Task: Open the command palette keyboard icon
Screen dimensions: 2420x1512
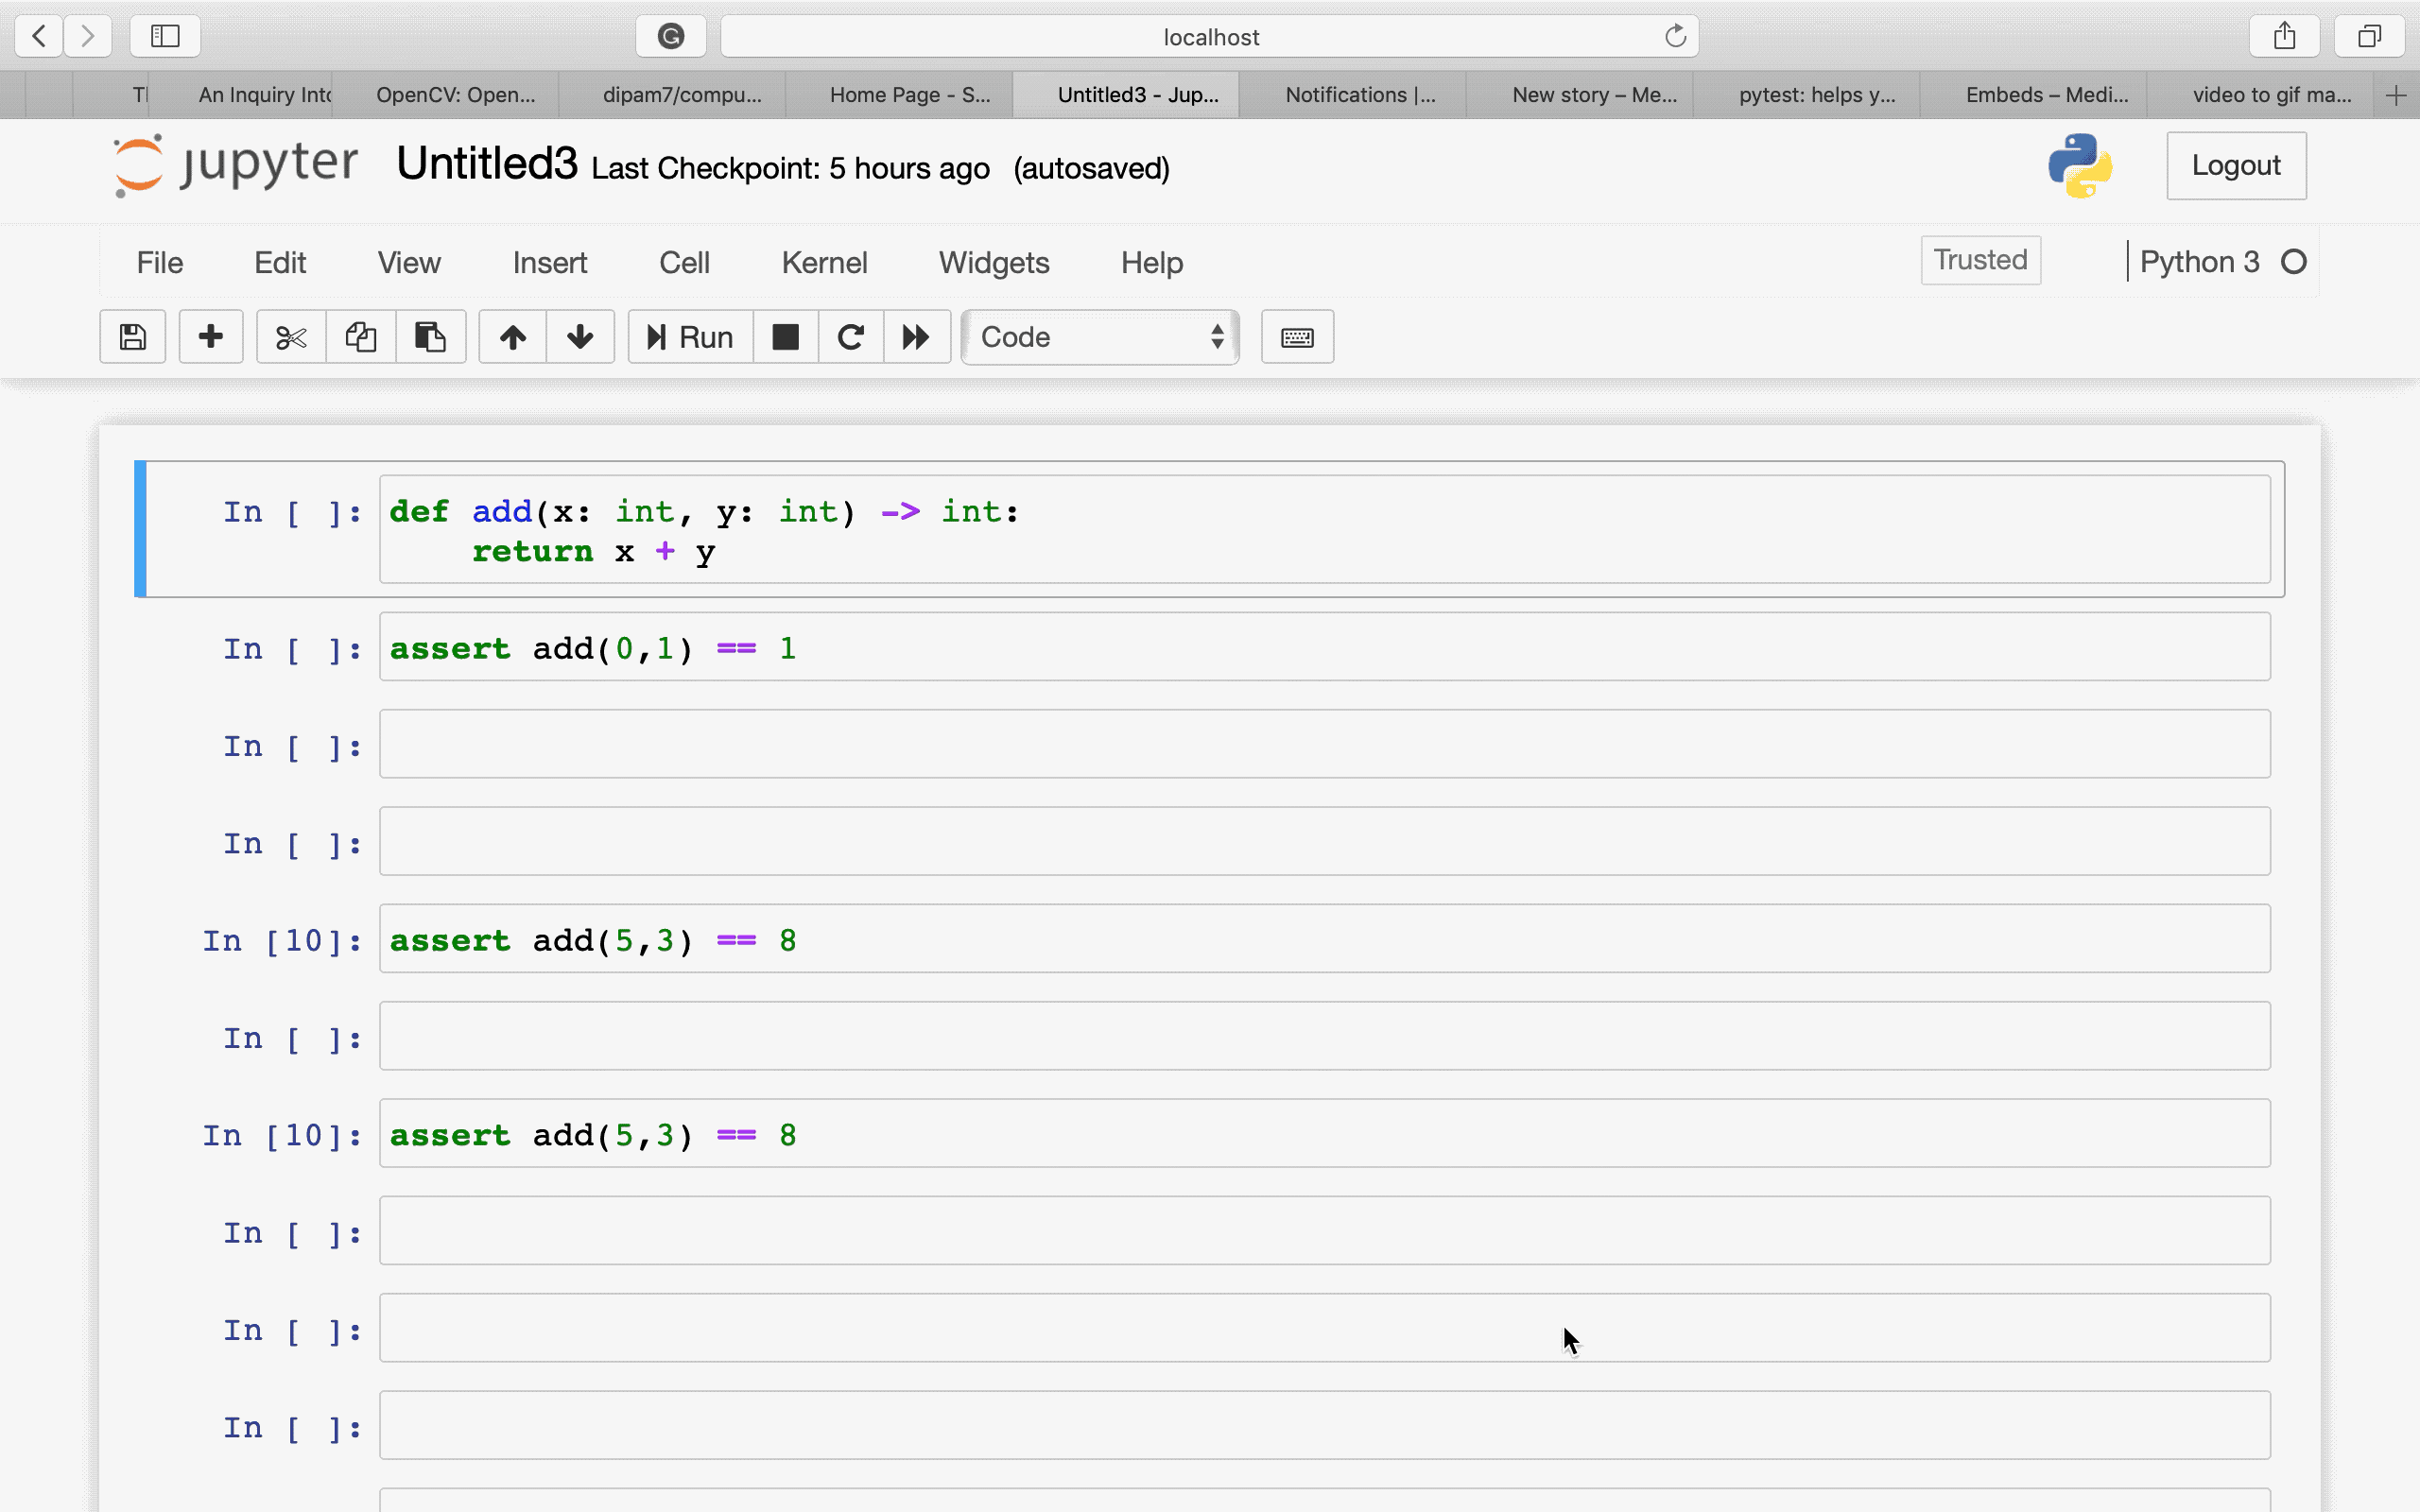Action: pos(1295,337)
